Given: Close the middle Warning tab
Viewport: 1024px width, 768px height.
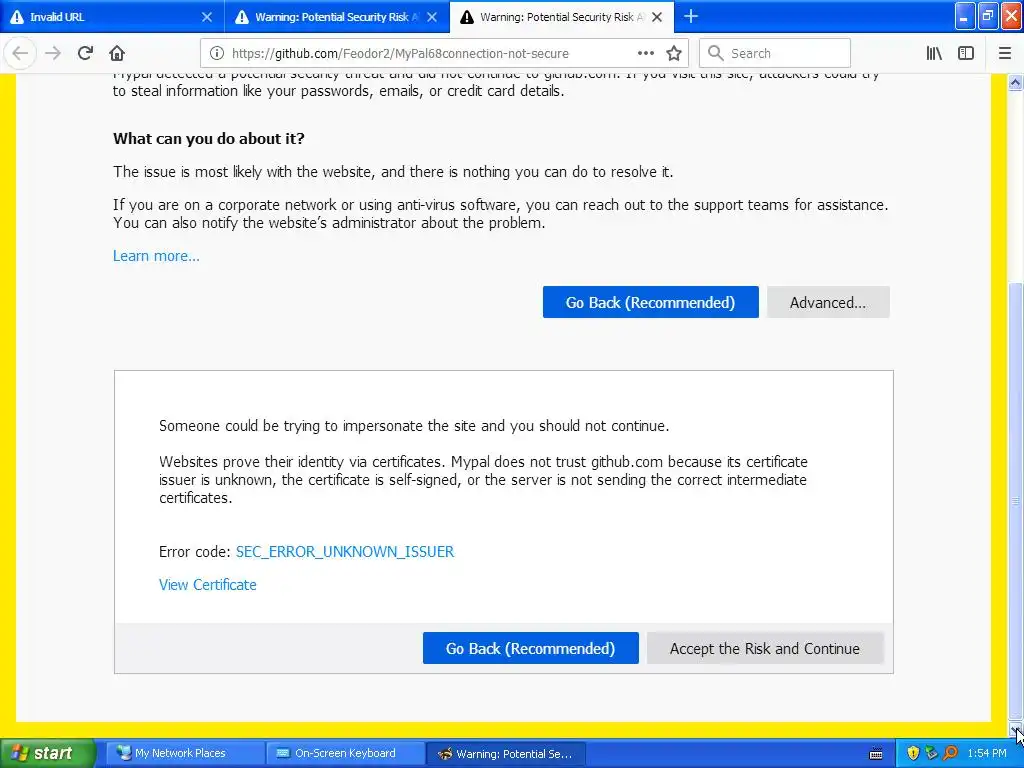Looking at the screenshot, I should click(432, 17).
